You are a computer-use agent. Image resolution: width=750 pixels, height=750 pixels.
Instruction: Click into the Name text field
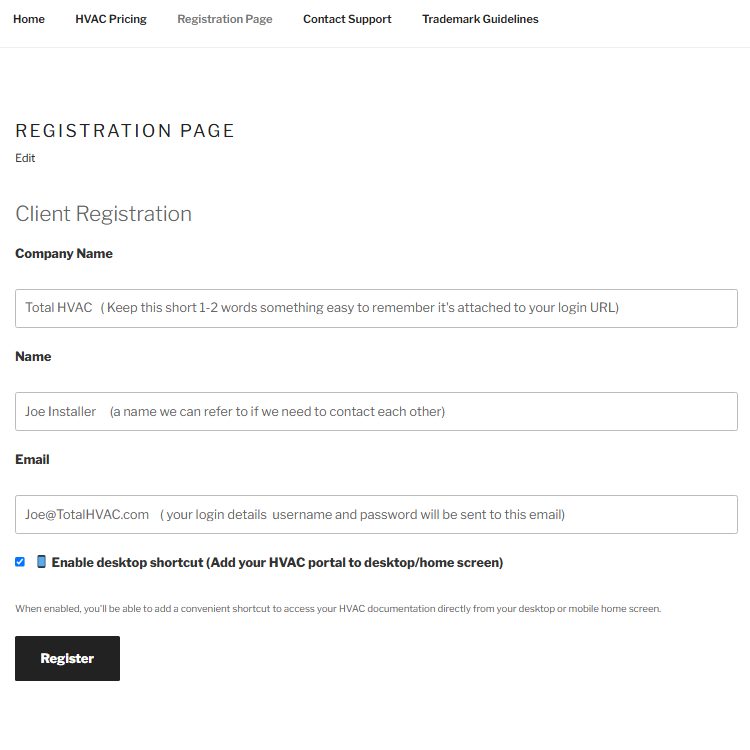click(x=376, y=411)
